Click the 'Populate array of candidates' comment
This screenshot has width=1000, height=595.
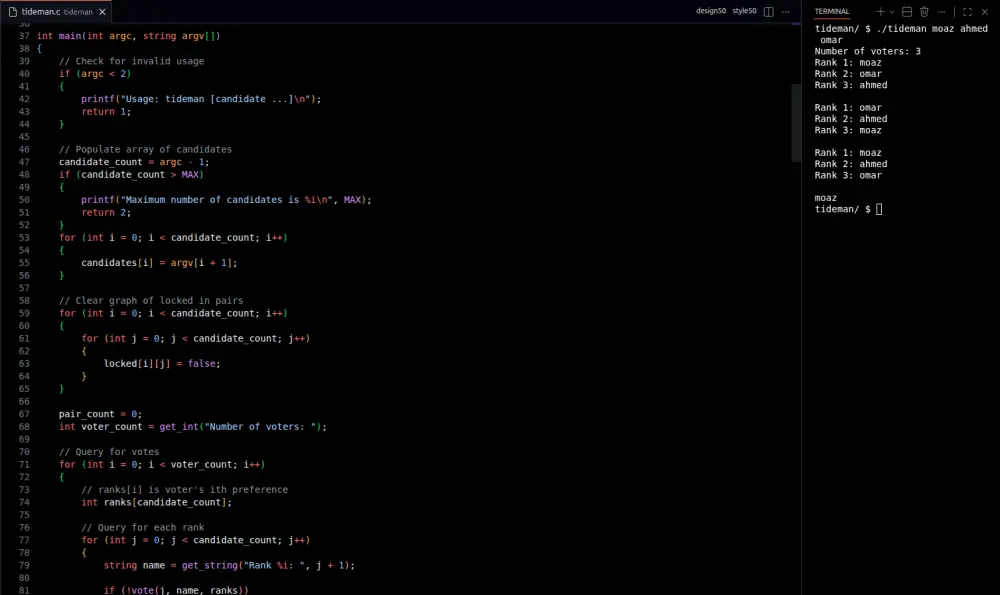[x=145, y=149]
